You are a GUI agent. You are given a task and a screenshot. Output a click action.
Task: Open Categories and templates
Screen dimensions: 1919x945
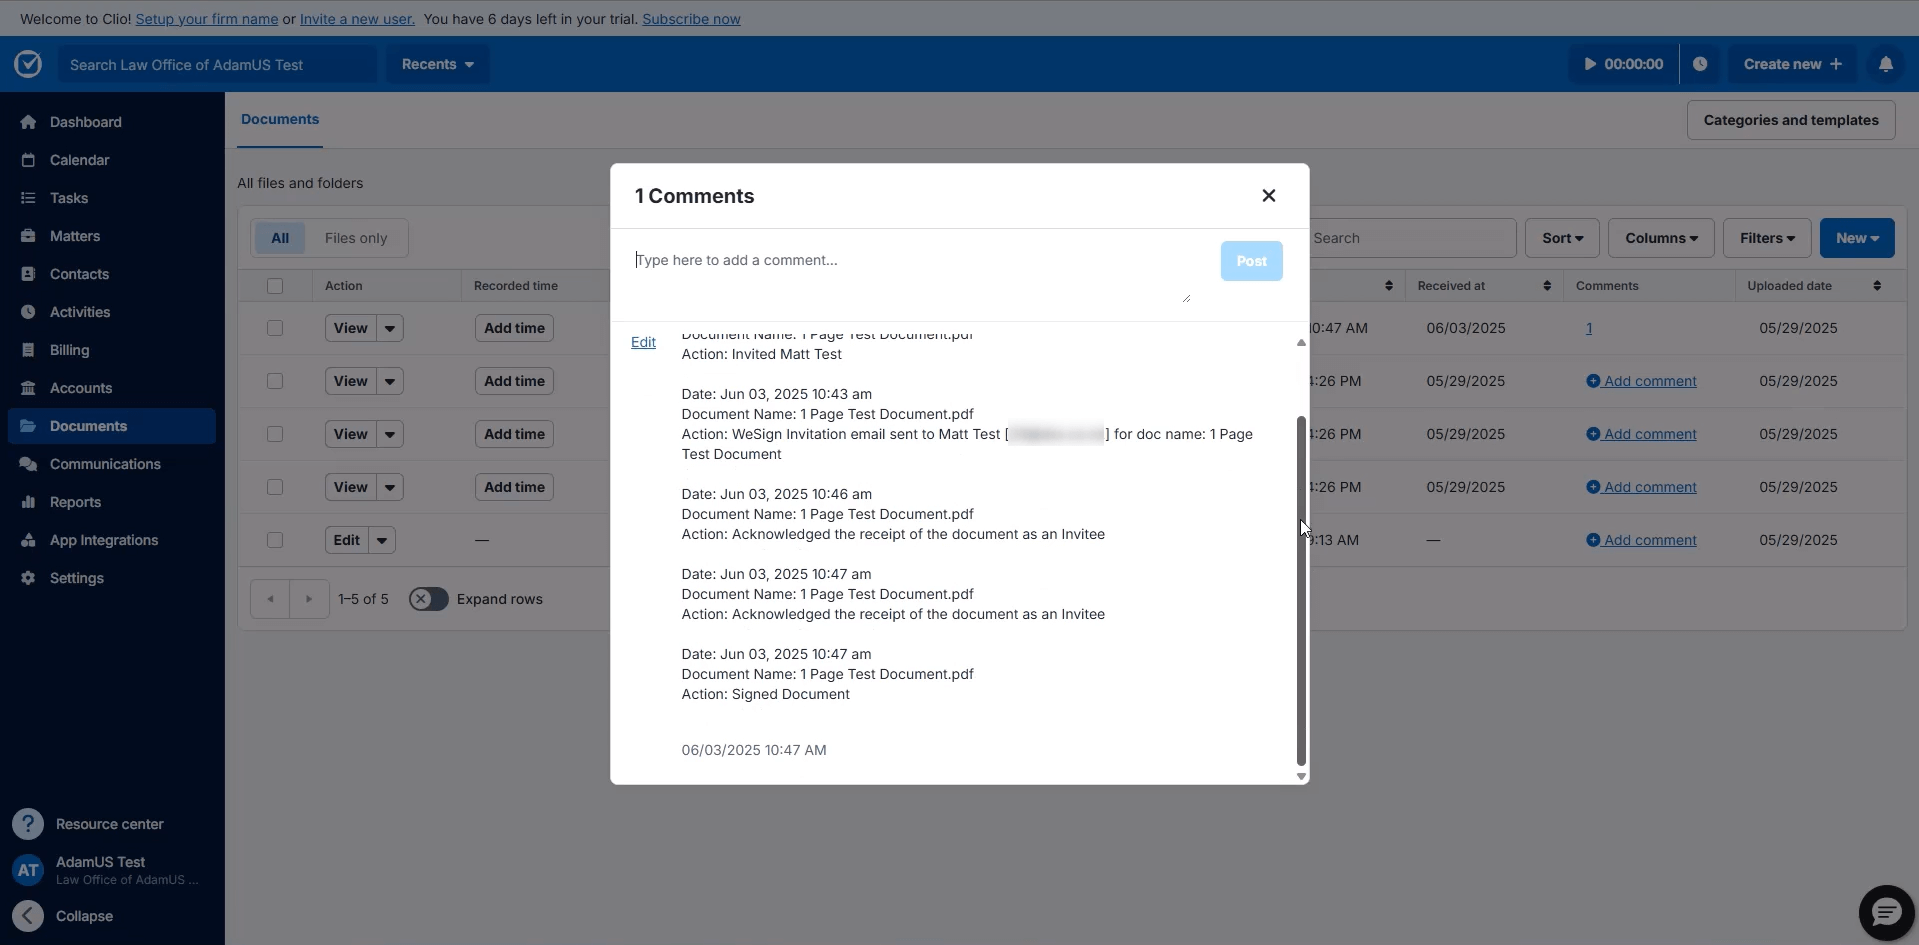pos(1790,120)
